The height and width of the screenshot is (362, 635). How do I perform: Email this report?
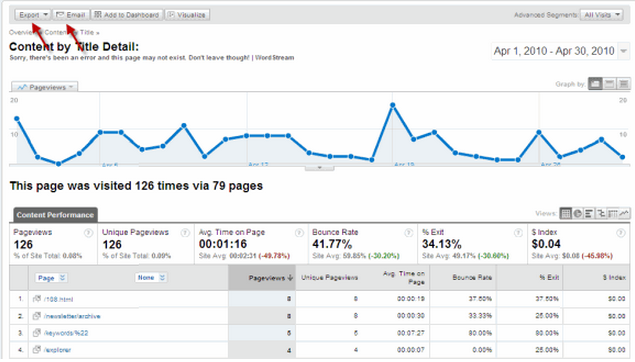[71, 15]
